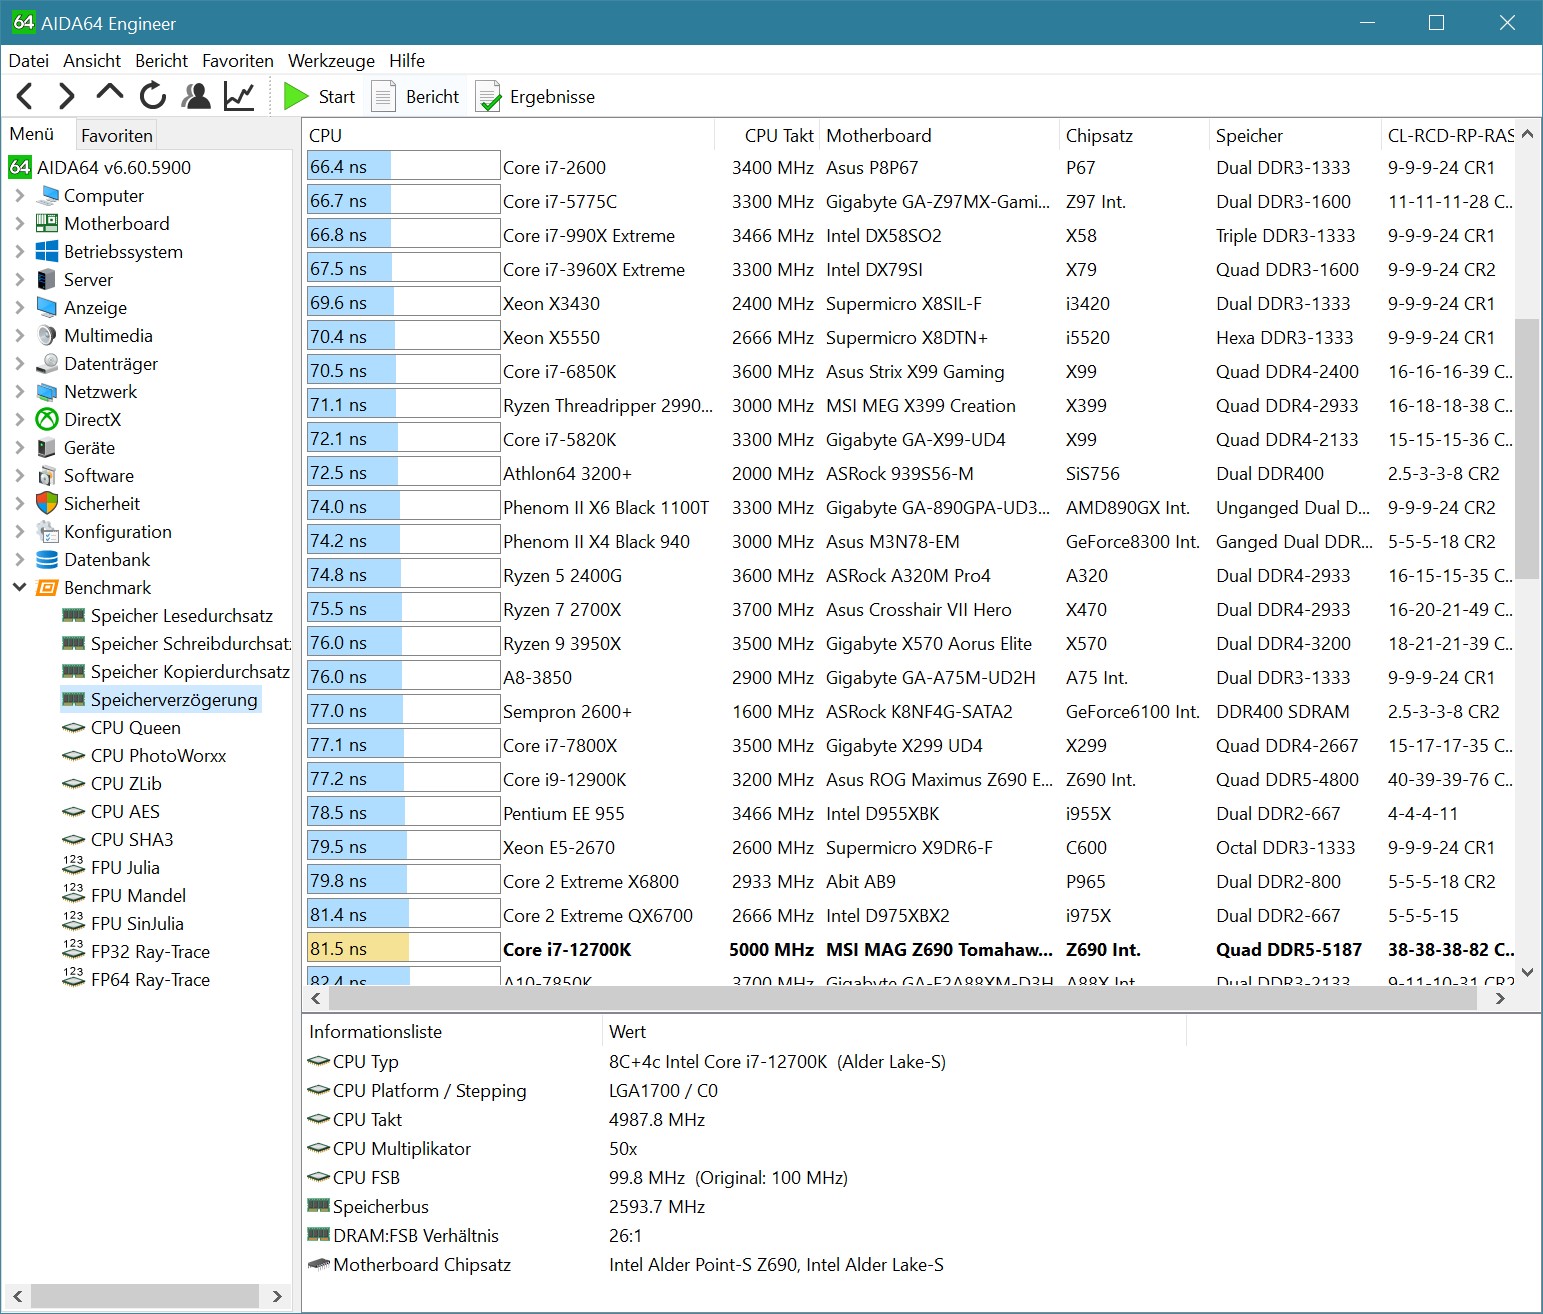Image resolution: width=1543 pixels, height=1314 pixels.
Task: Sort by the Chipsatz column header
Action: (x=1134, y=135)
